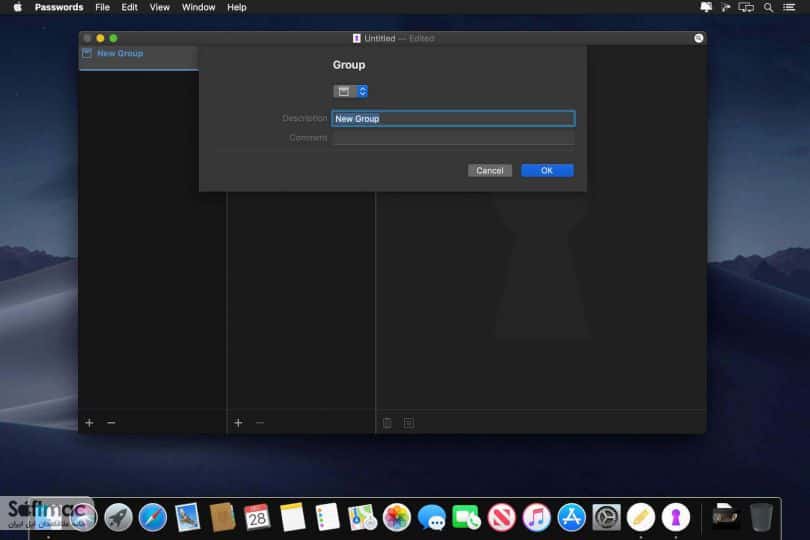Open the Edit menu
The width and height of the screenshot is (810, 540).
pos(129,7)
